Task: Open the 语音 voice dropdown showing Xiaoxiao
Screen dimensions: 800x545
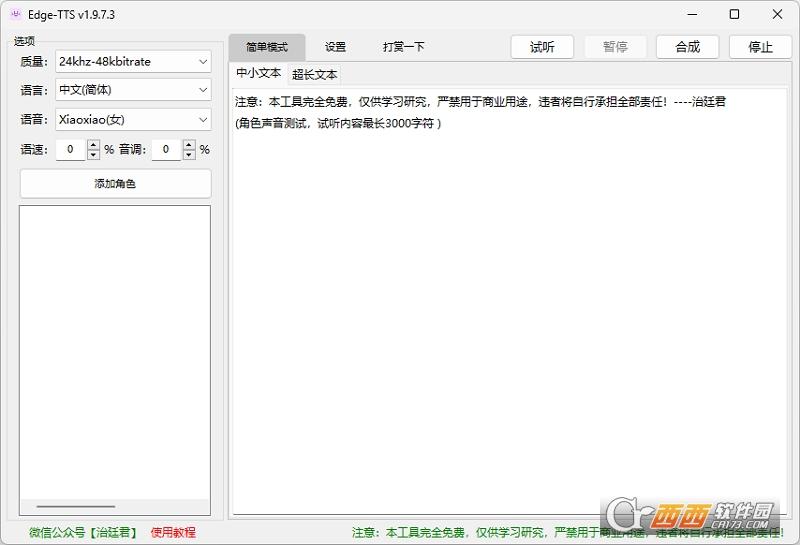Action: tap(133, 120)
